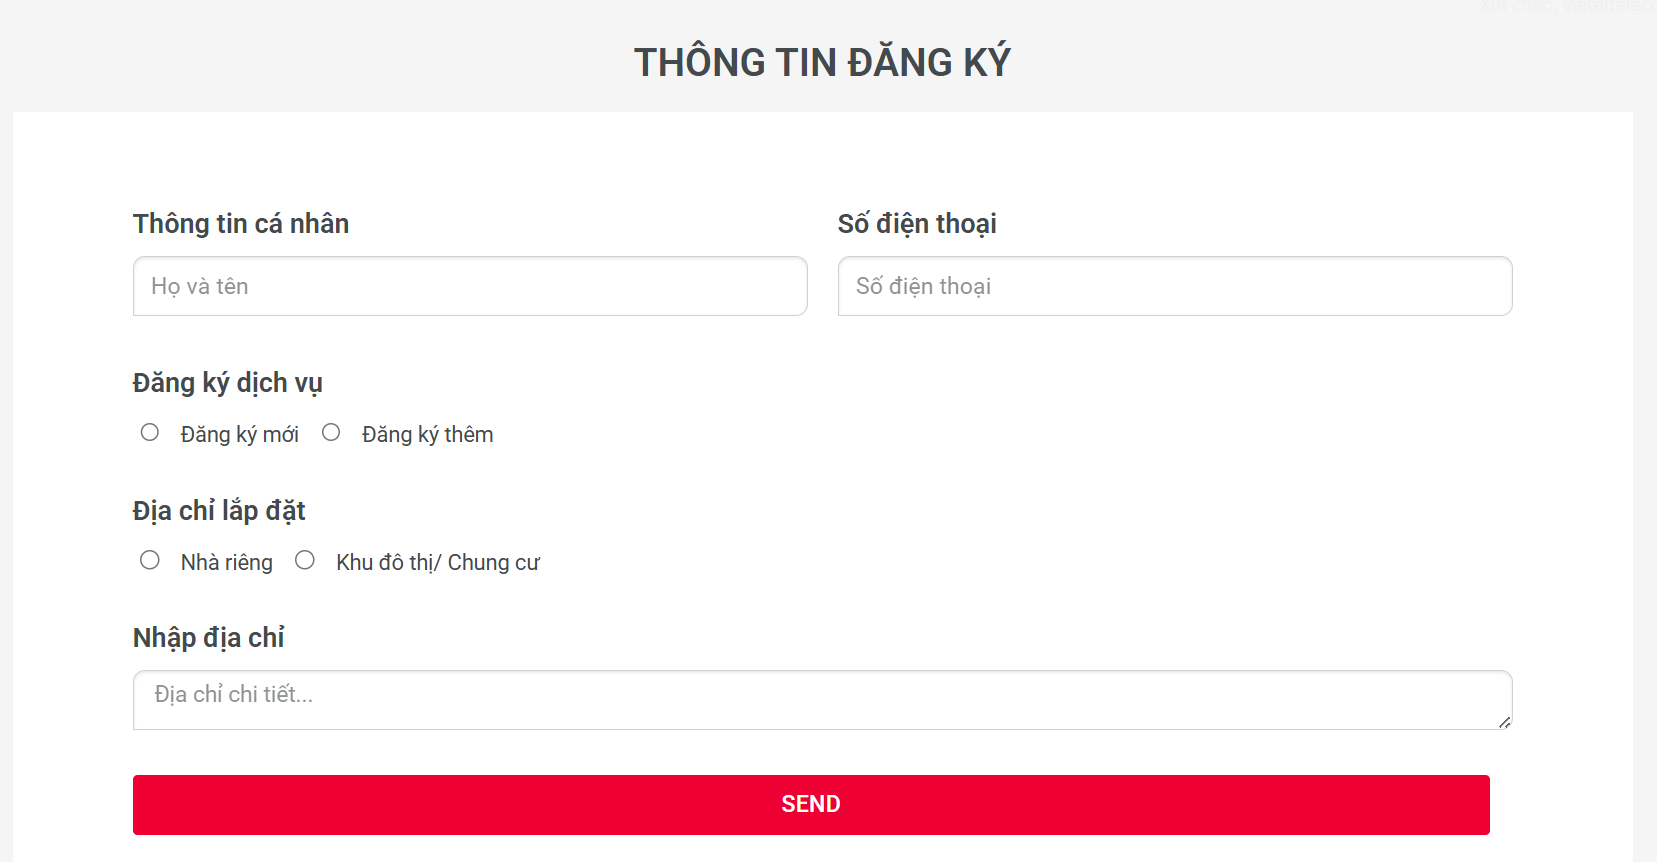1657x862 pixels.
Task: Click the 'Họ và tên' name field
Action: (x=470, y=286)
